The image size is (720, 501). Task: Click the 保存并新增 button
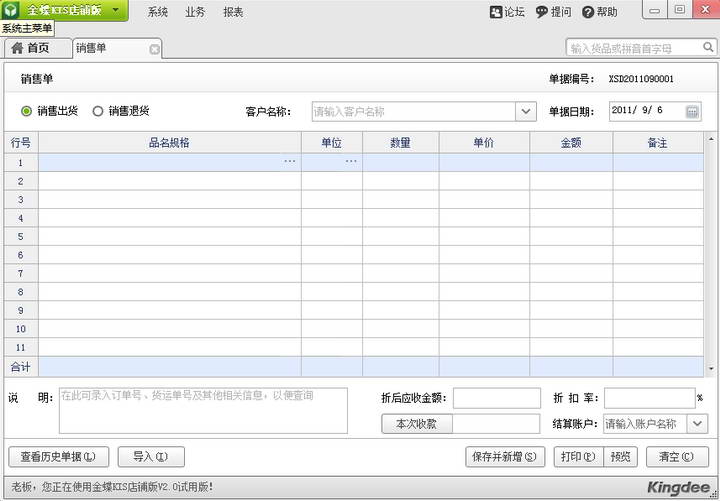pos(506,457)
